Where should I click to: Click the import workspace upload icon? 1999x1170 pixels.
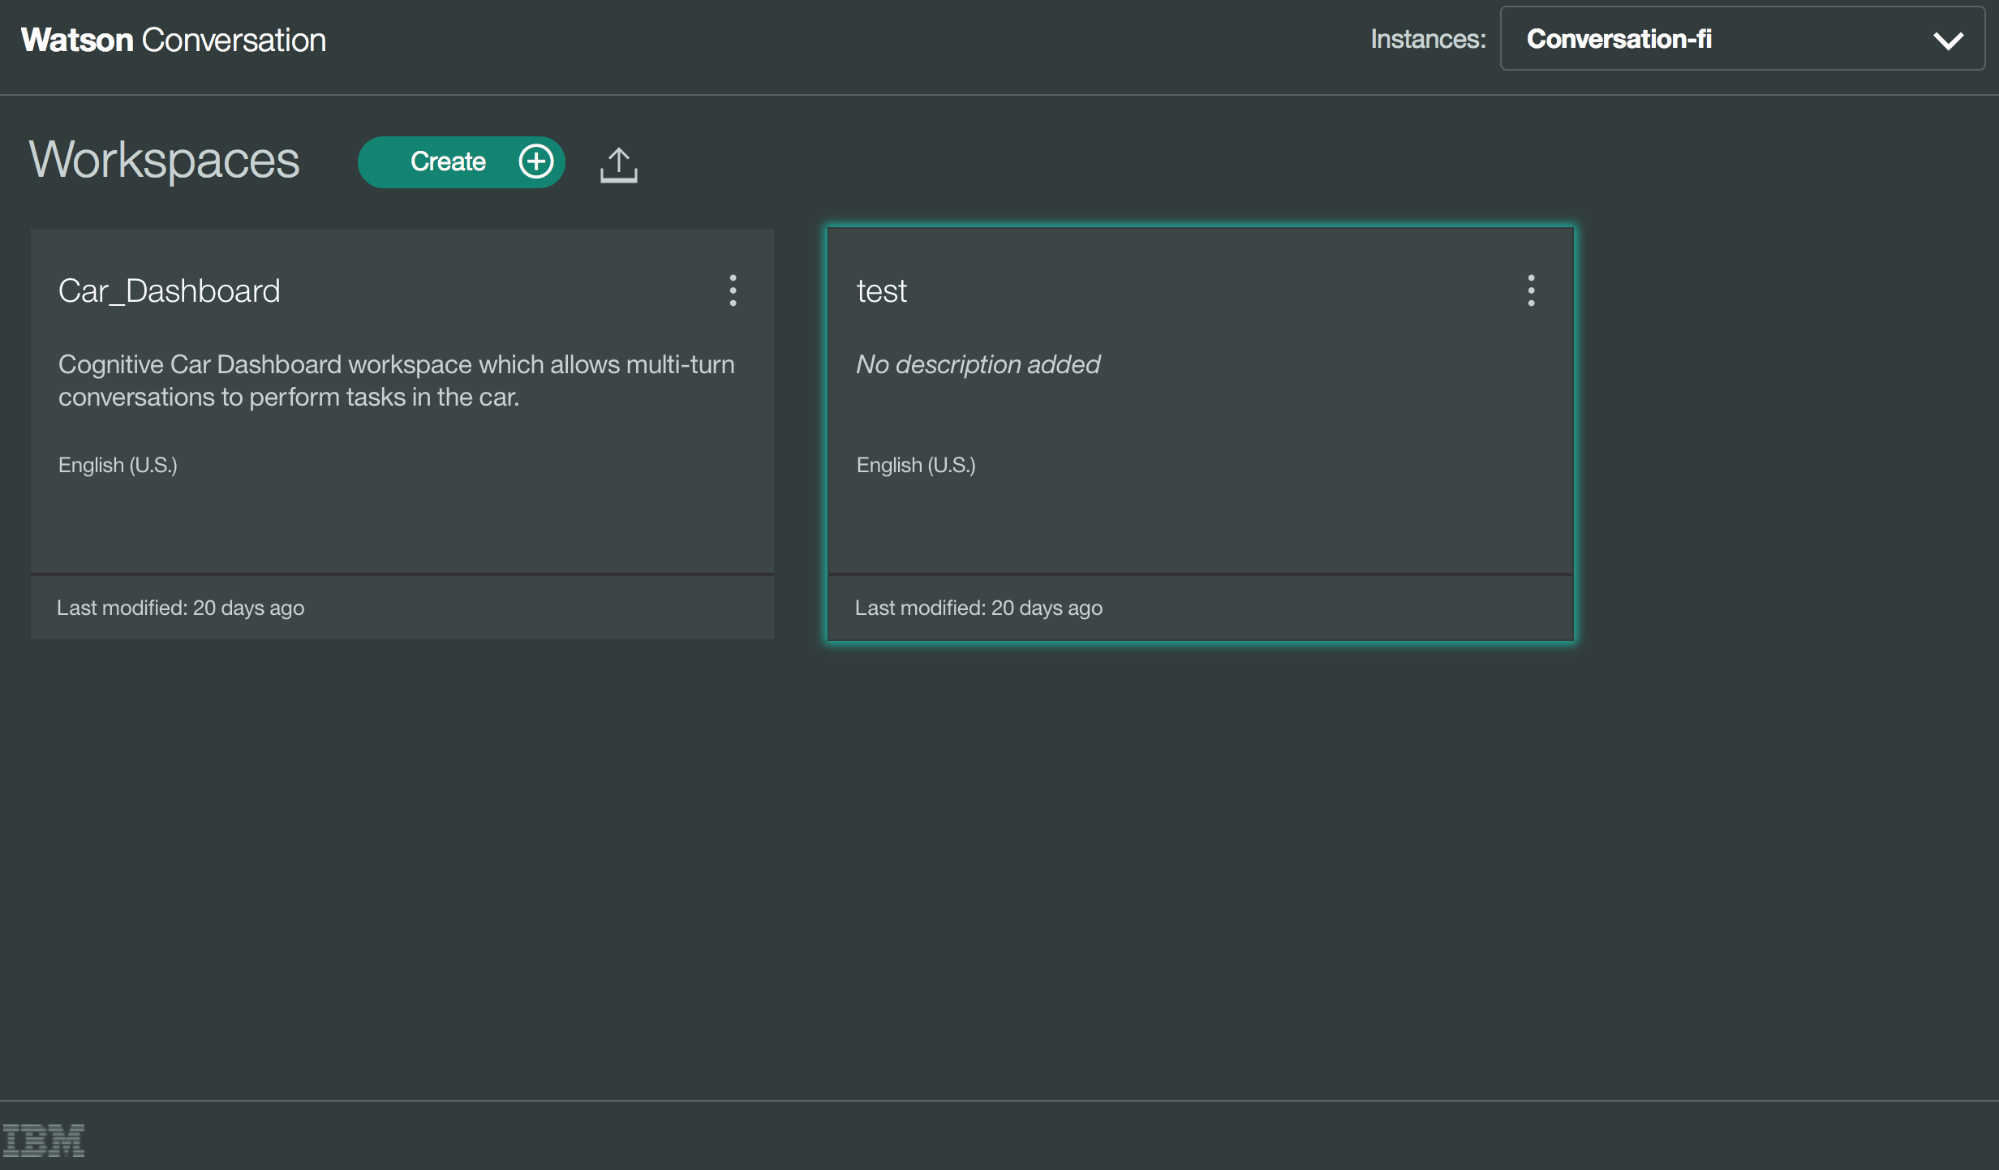coord(619,165)
